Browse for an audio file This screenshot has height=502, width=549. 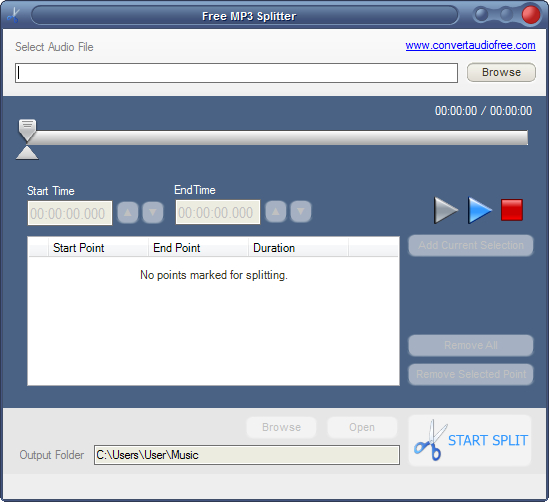501,72
